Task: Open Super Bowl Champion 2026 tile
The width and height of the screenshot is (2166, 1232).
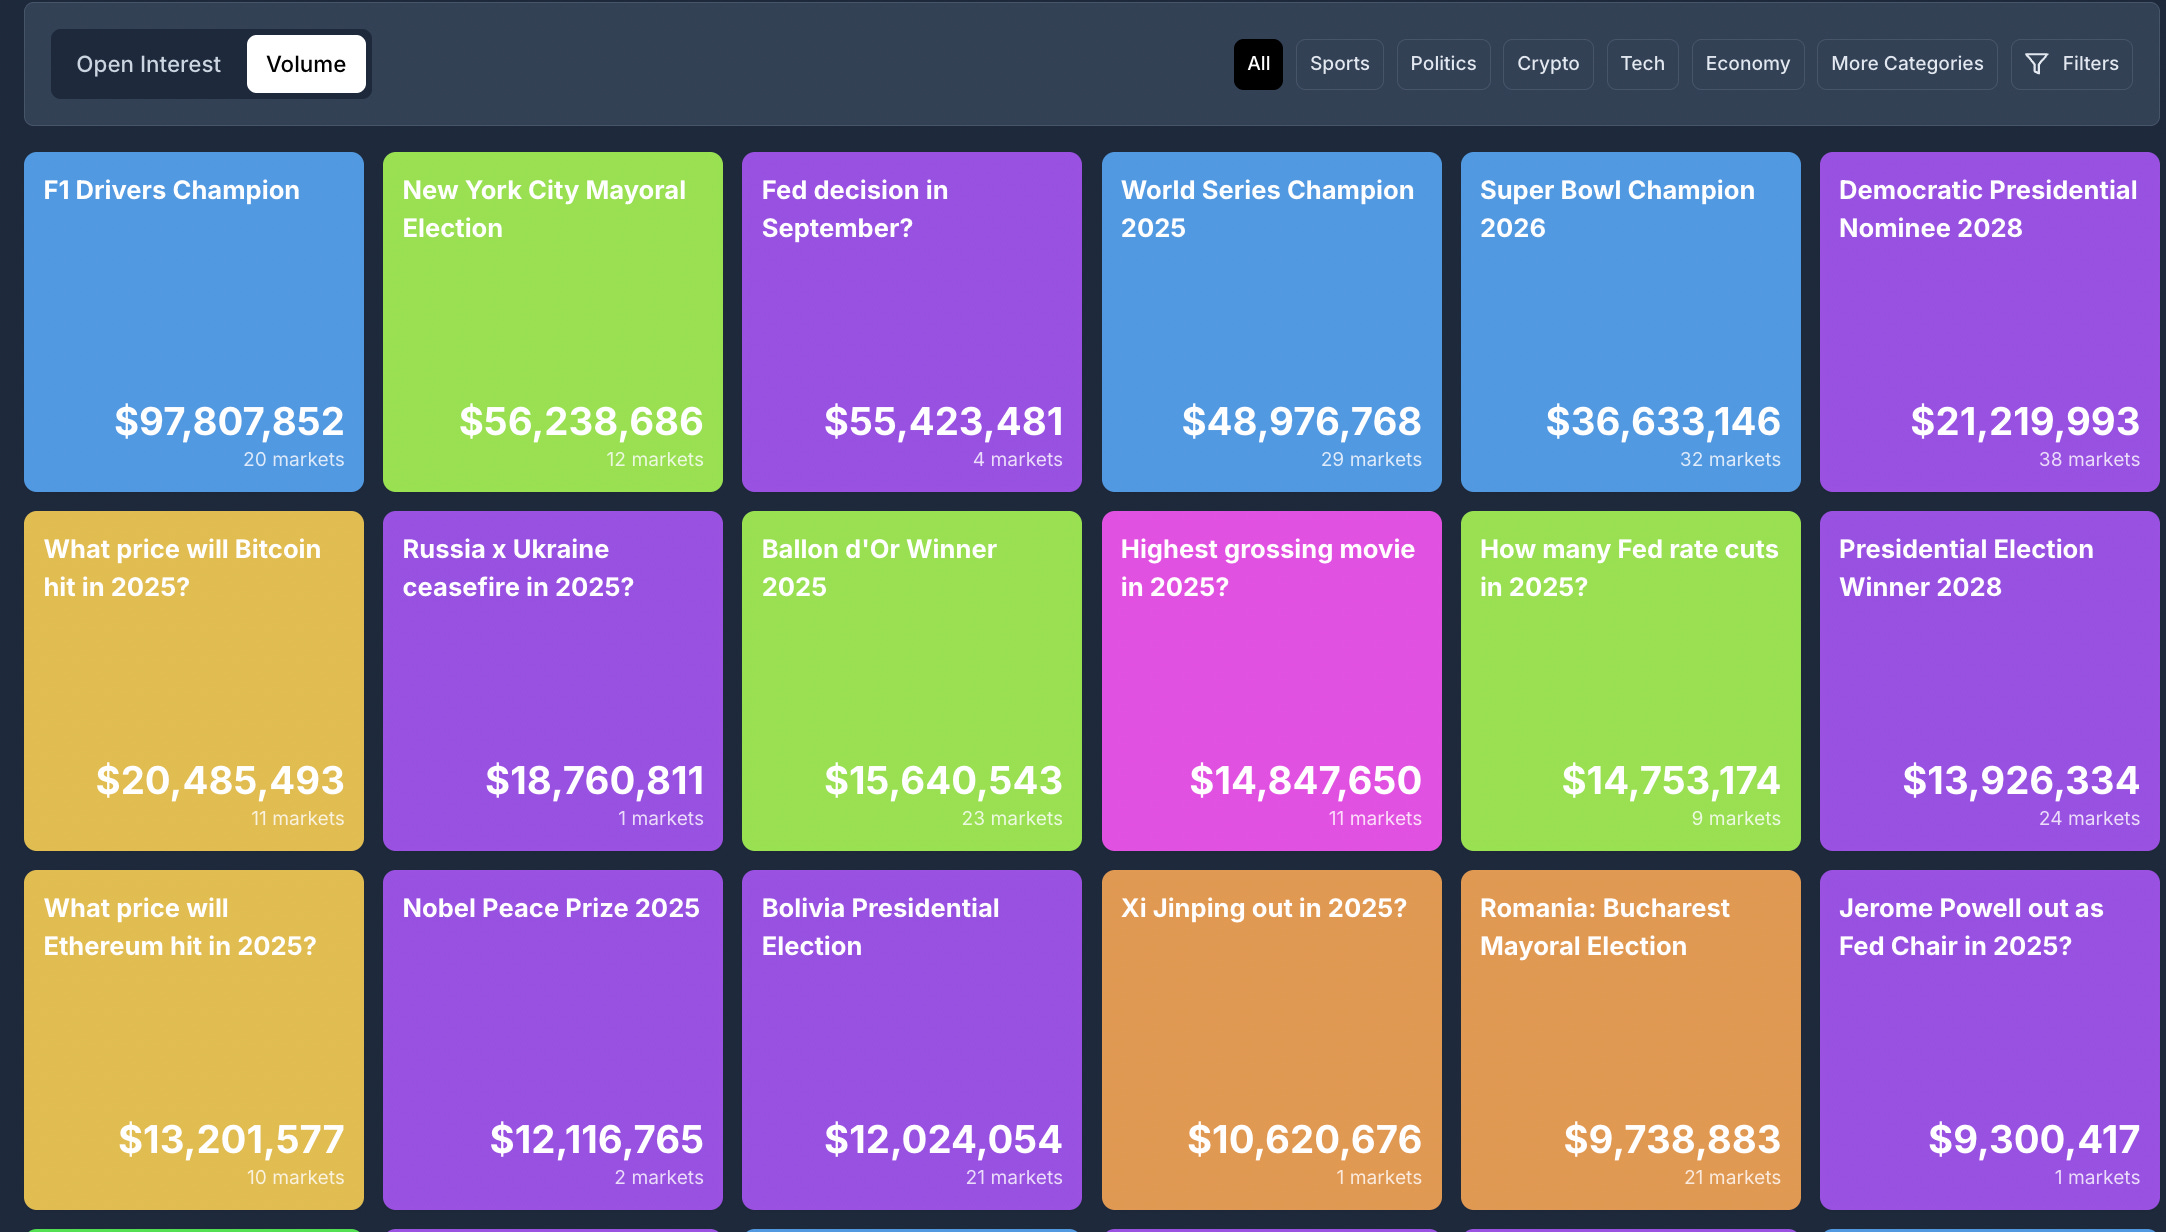Action: (1630, 321)
